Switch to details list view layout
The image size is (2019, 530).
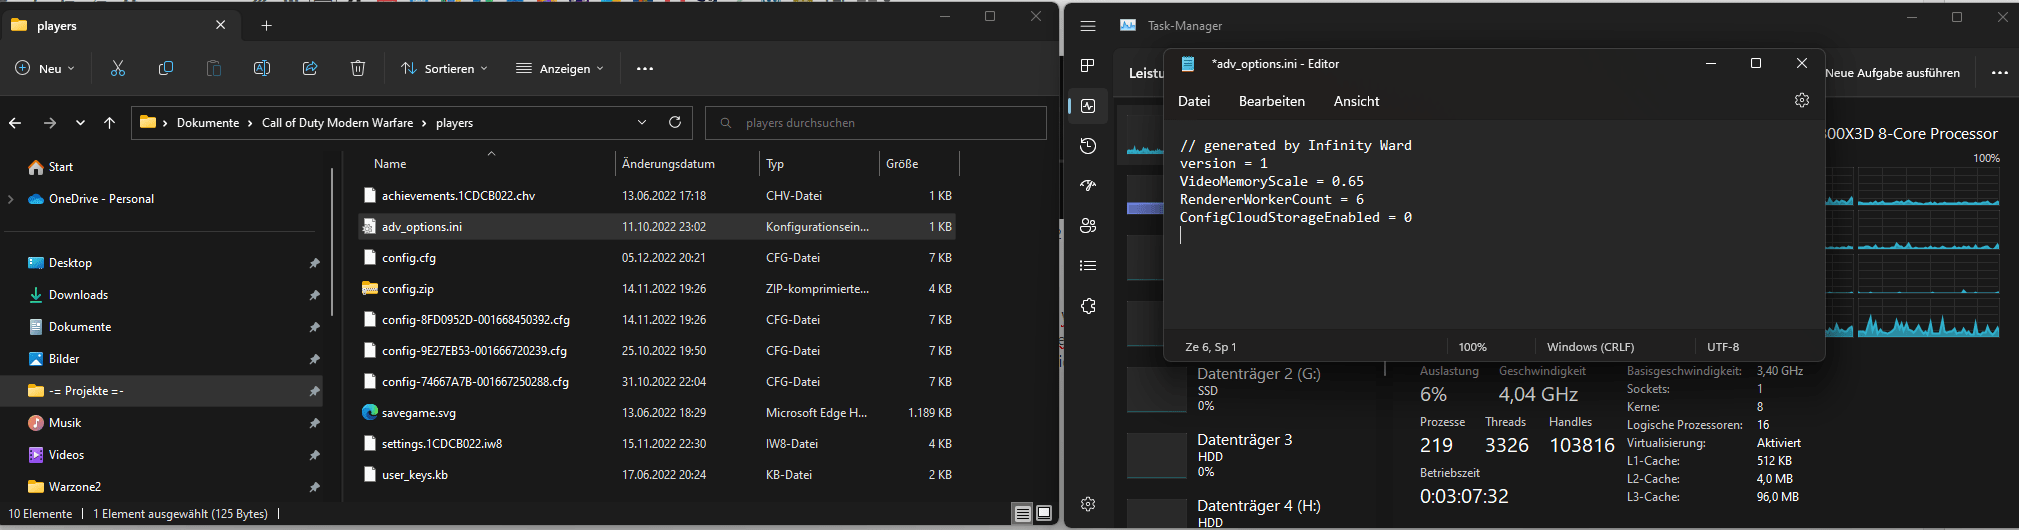point(1022,513)
